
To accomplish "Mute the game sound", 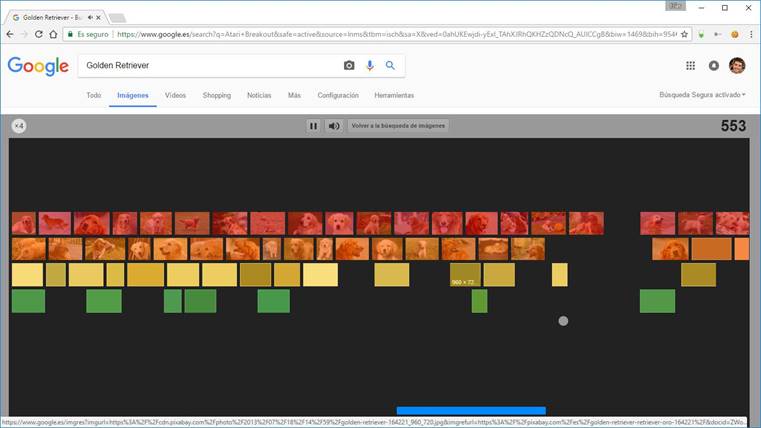I will [x=334, y=126].
